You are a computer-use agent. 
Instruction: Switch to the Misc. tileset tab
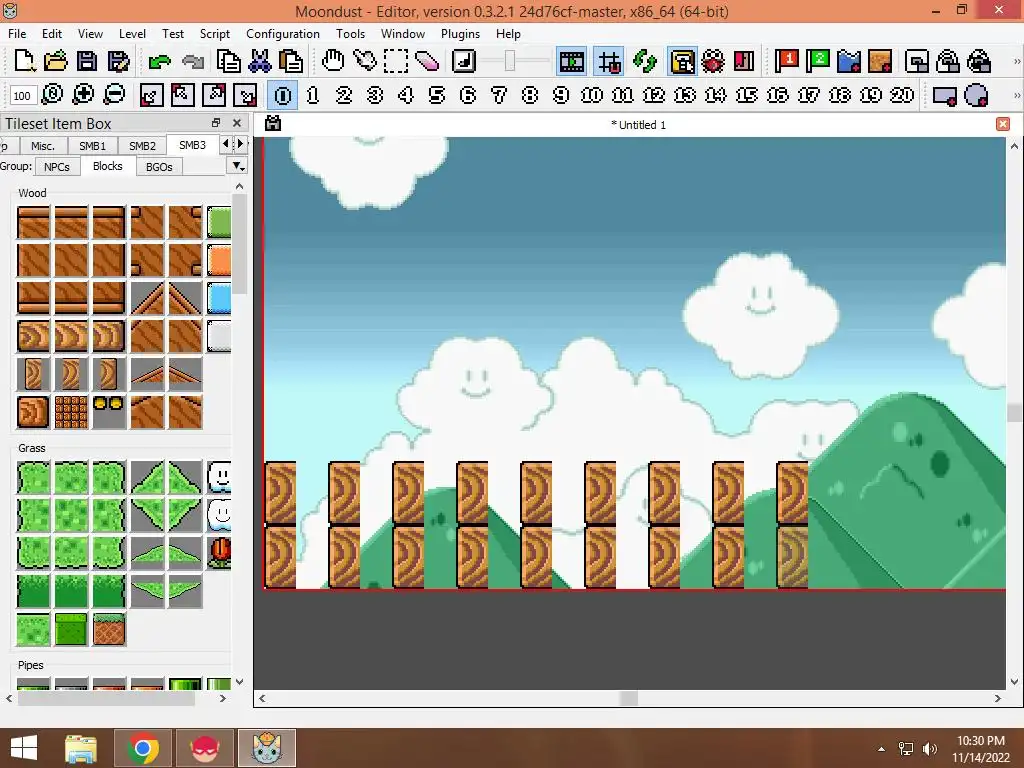tap(42, 146)
